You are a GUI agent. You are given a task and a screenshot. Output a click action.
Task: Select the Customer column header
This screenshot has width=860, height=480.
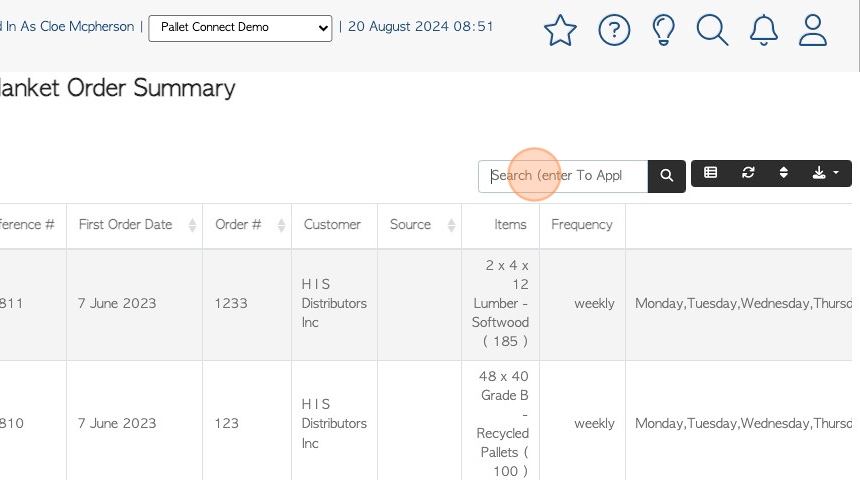[x=332, y=225]
